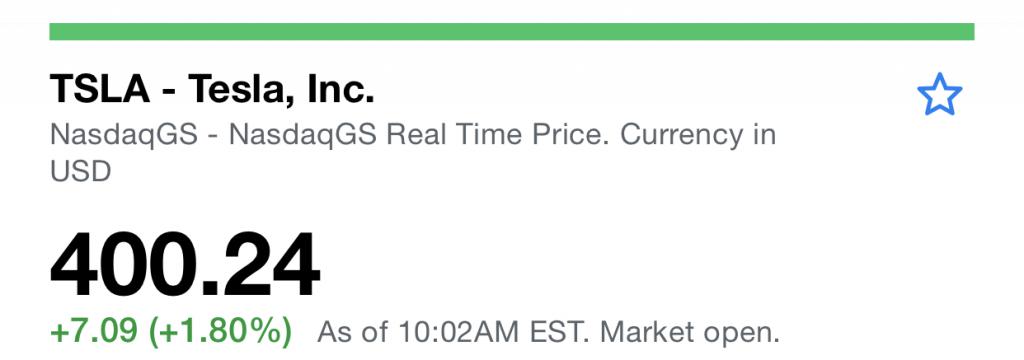Image resolution: width=1024 pixels, height=360 pixels.
Task: Add TSLA to watchlist with star icon
Action: [x=940, y=95]
